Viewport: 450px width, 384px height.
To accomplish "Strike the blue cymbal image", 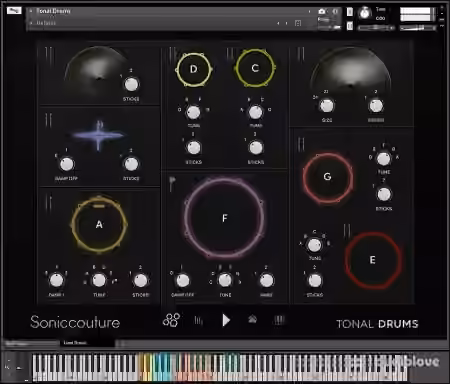I will [98, 135].
